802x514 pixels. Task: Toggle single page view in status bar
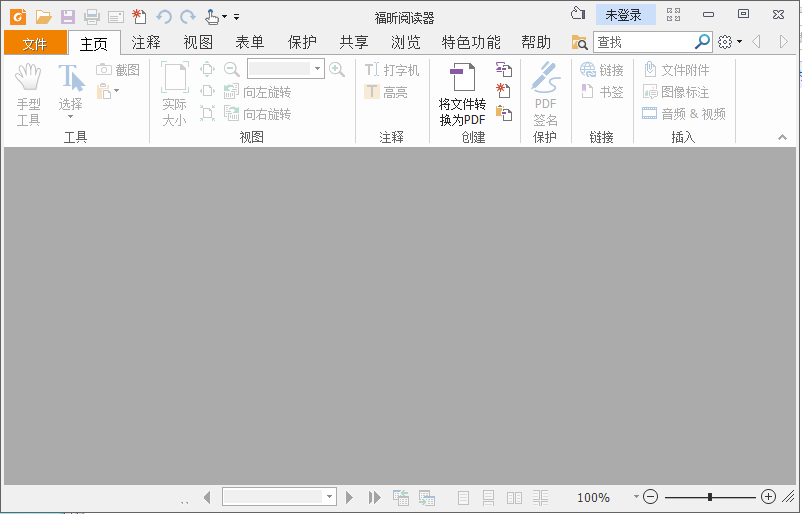[463, 498]
